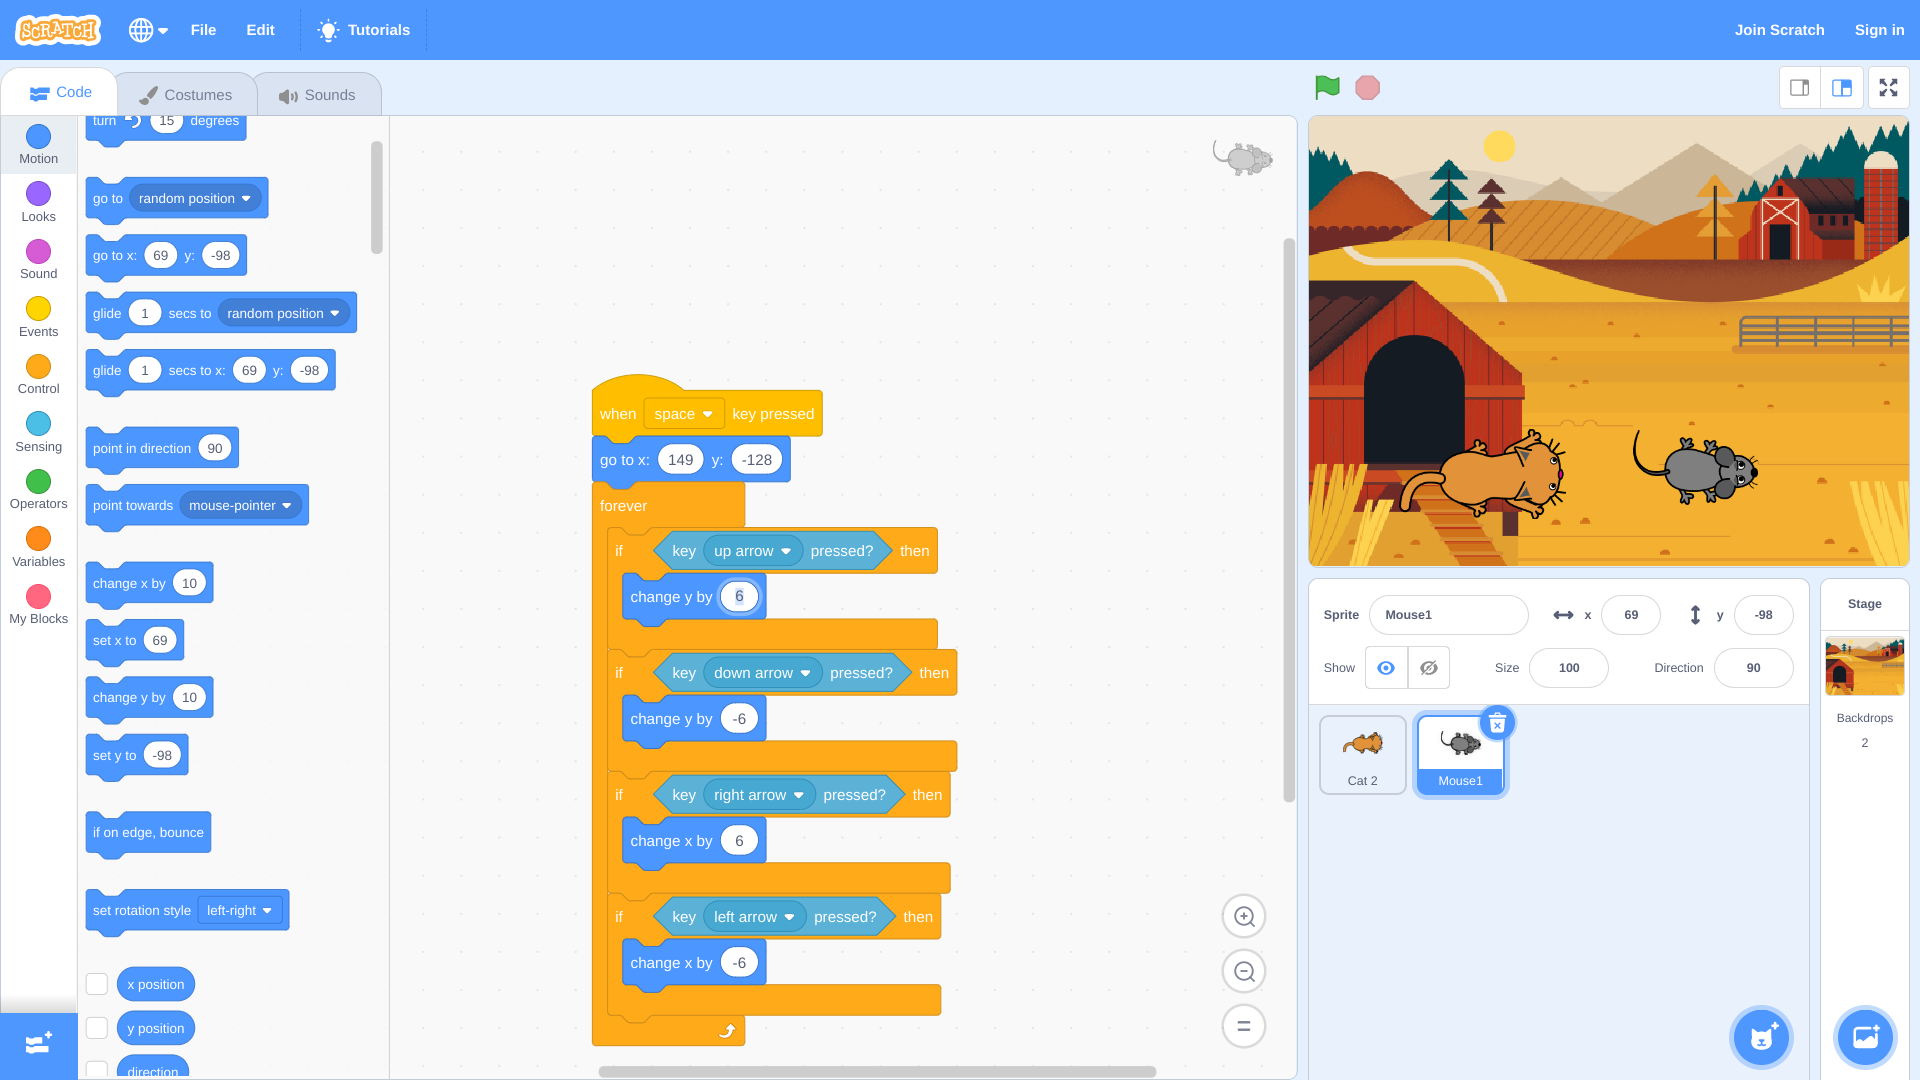Open the Choose a Sprite button

click(x=1760, y=1037)
